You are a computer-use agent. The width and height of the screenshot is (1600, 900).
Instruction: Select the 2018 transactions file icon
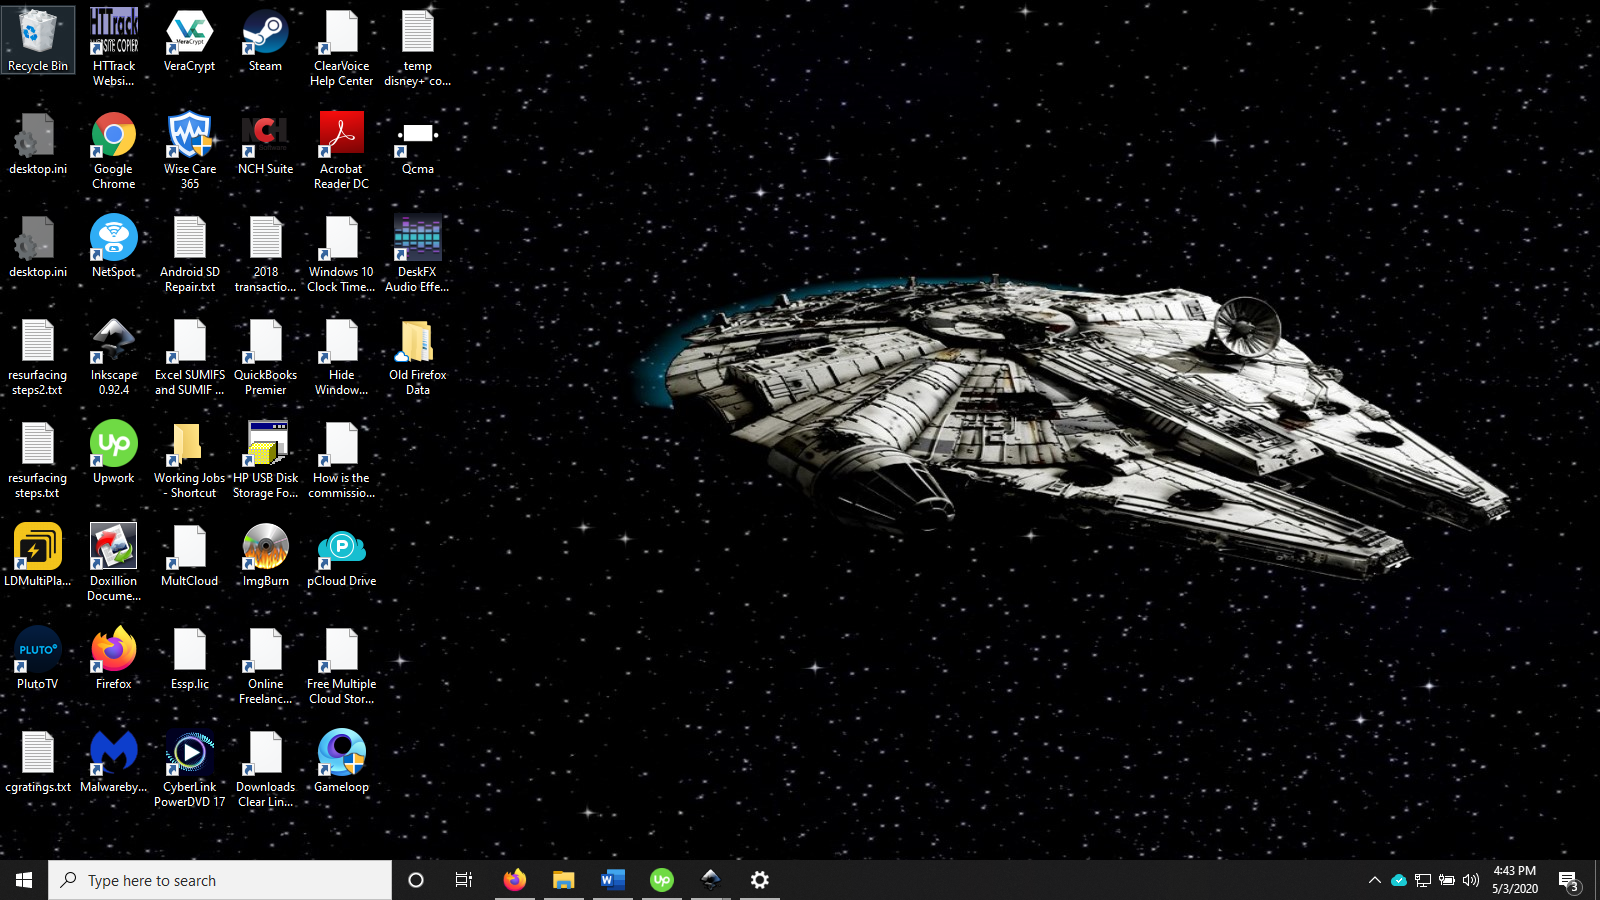pyautogui.click(x=266, y=253)
